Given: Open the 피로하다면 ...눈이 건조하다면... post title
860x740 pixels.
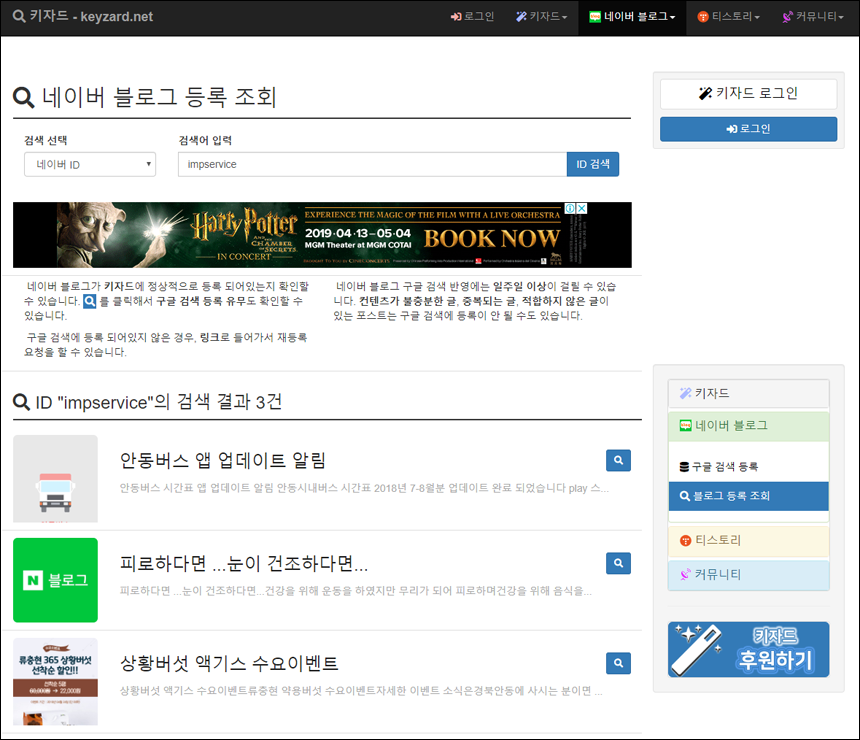Looking at the screenshot, I should tap(244, 563).
